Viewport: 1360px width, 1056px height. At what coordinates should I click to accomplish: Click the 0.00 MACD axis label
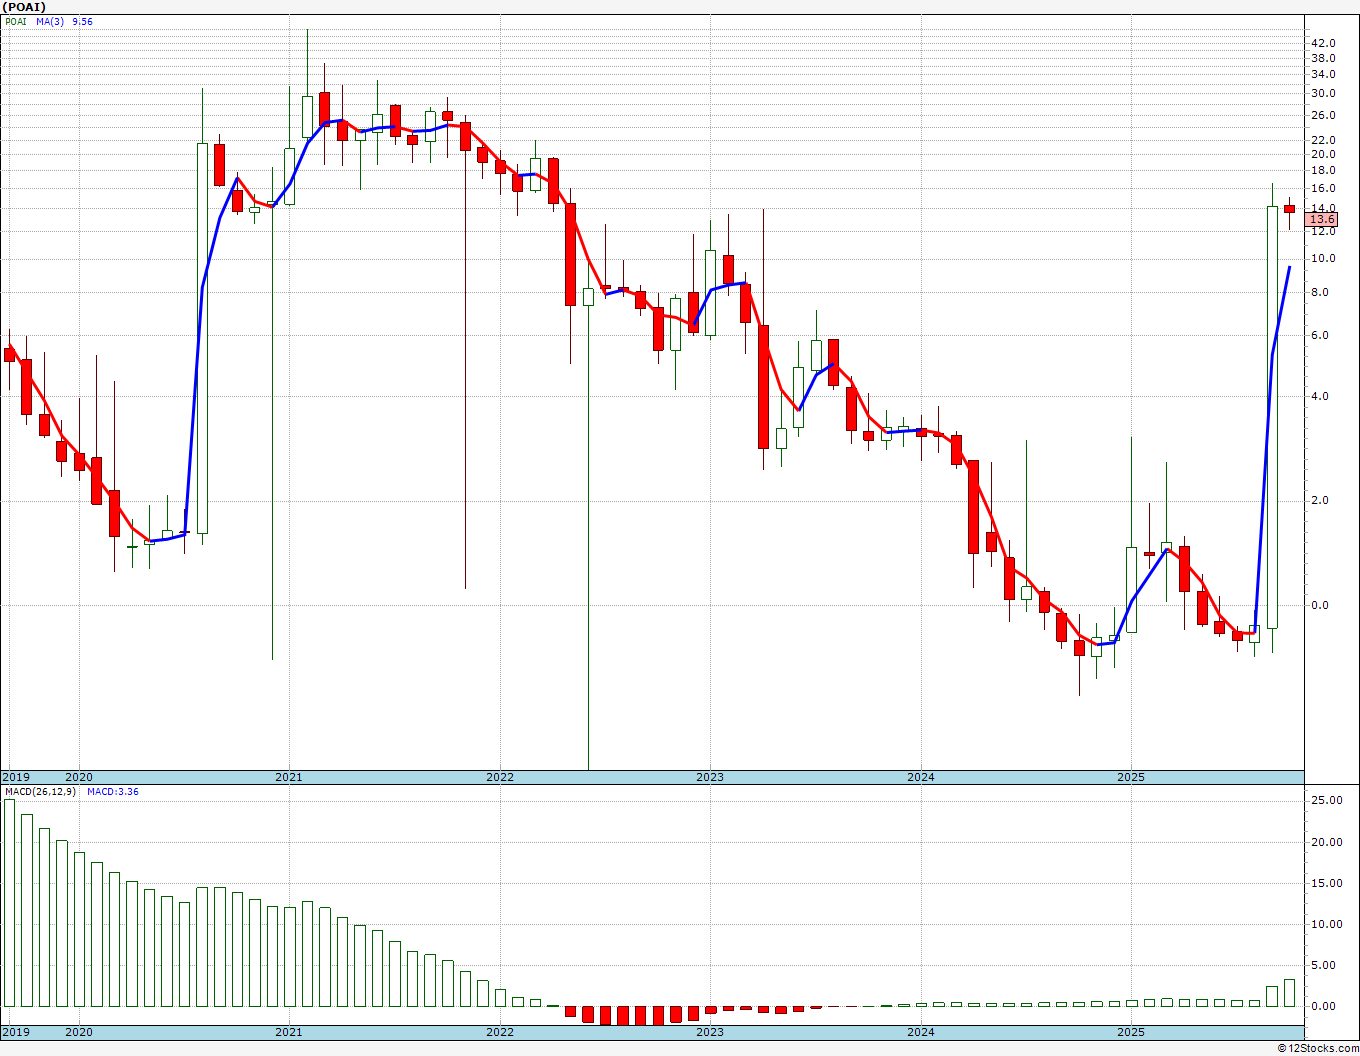pyautogui.click(x=1326, y=1006)
